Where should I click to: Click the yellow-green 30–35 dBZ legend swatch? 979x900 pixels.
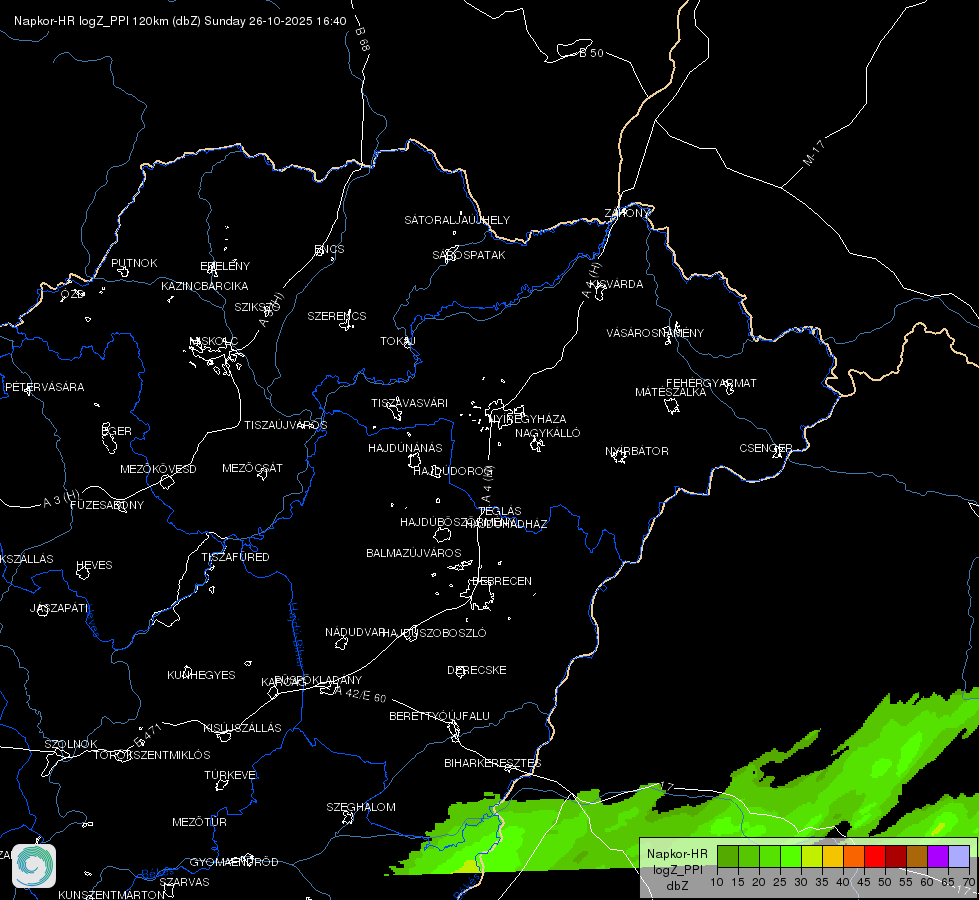[x=812, y=856]
